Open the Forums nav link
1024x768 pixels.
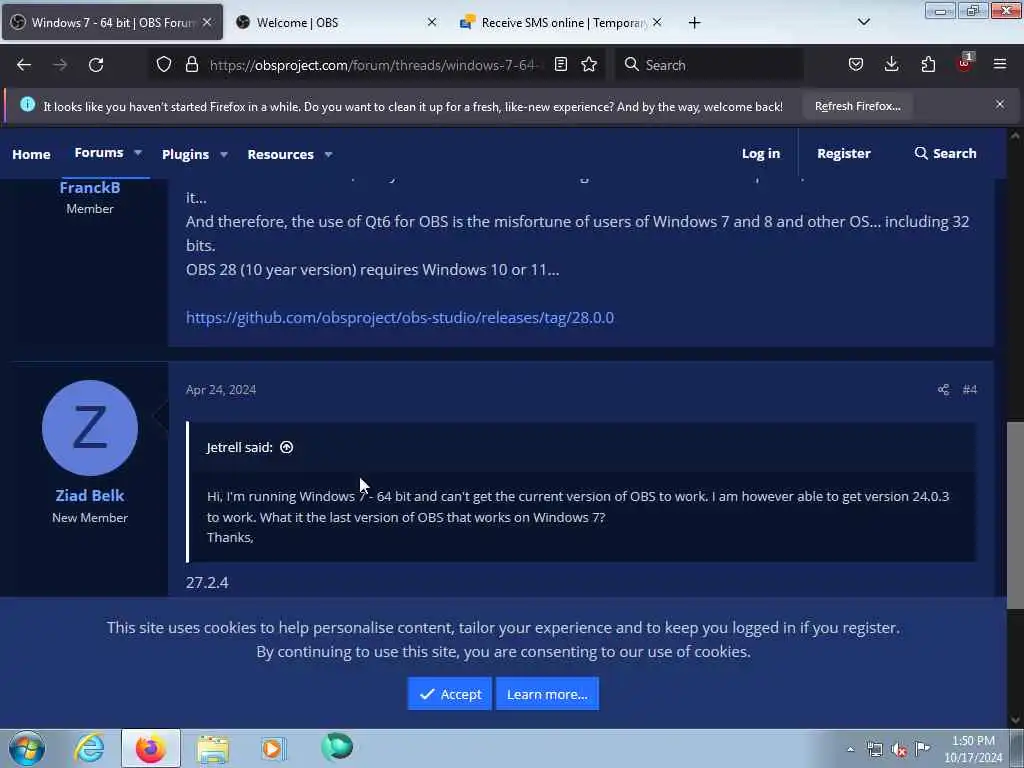(99, 153)
